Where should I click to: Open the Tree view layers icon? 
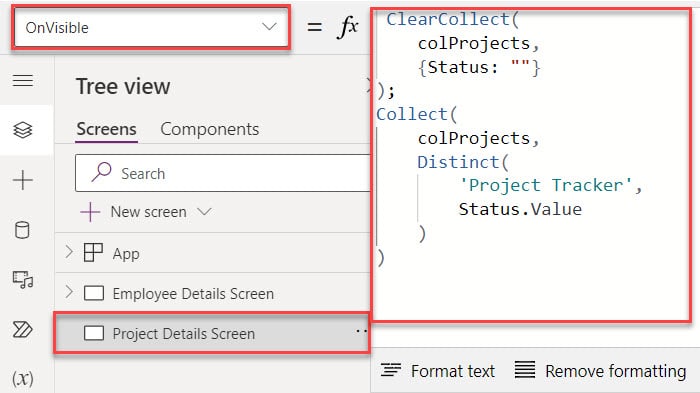pyautogui.click(x=23, y=130)
